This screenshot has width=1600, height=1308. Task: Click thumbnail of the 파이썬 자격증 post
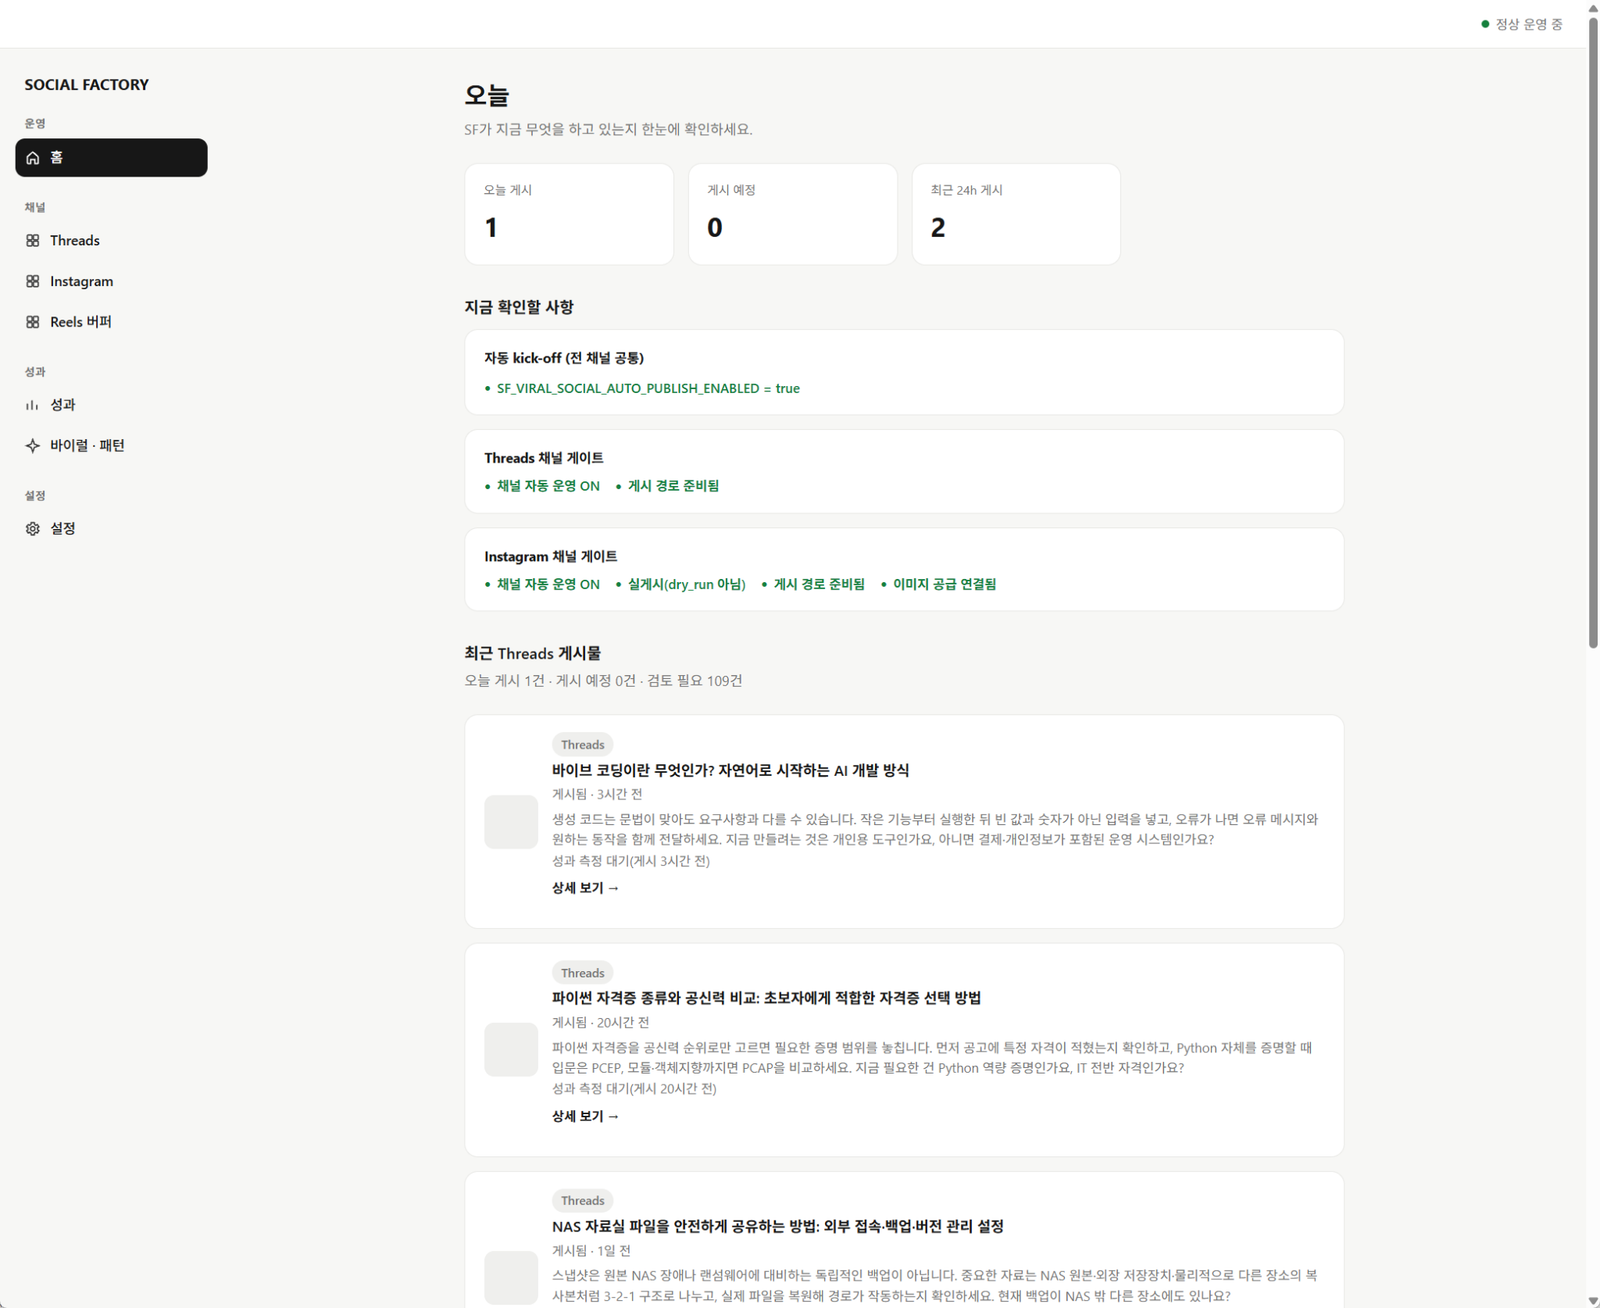(511, 1050)
